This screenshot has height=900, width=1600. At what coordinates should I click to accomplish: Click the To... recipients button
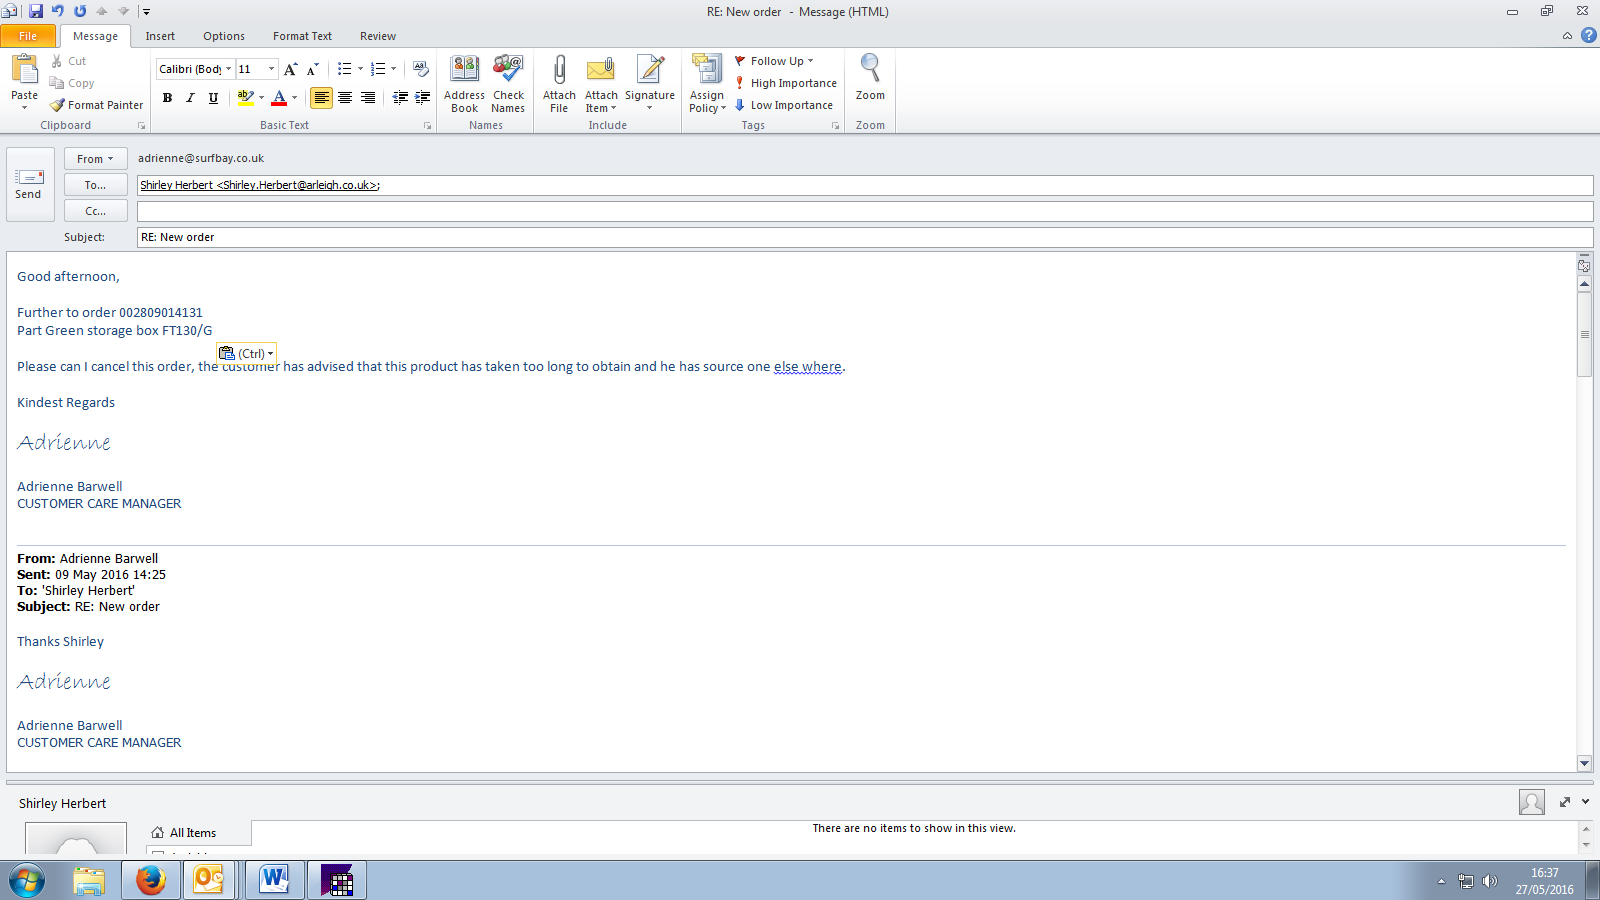[x=95, y=185]
